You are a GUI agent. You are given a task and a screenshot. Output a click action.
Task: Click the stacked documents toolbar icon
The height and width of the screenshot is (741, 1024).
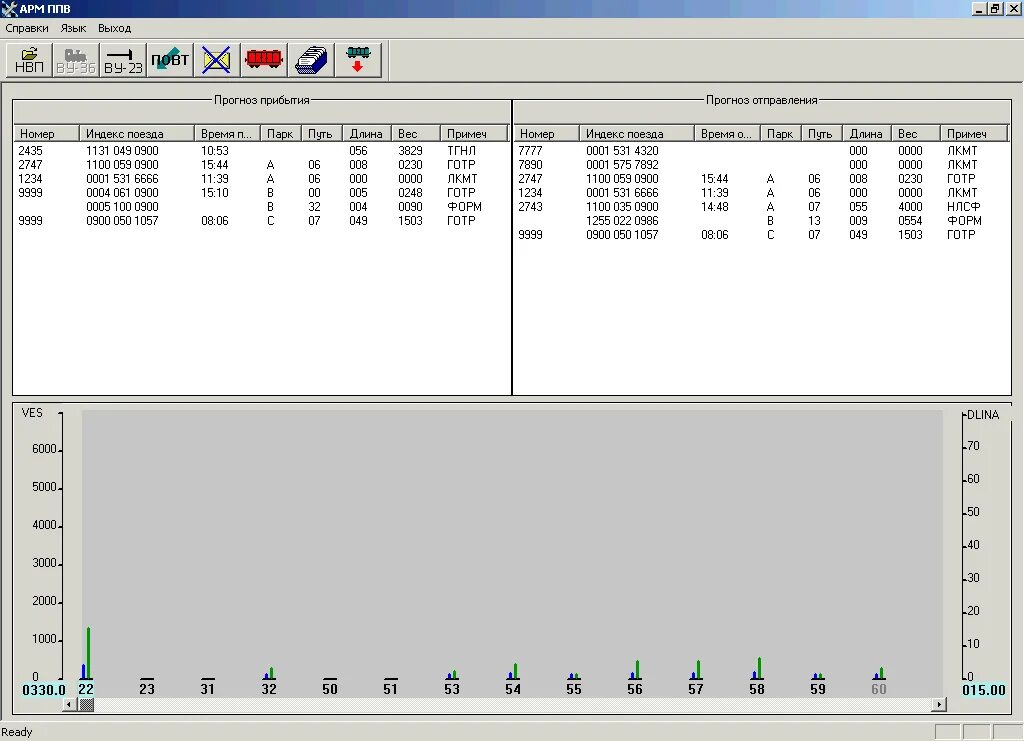[311, 60]
